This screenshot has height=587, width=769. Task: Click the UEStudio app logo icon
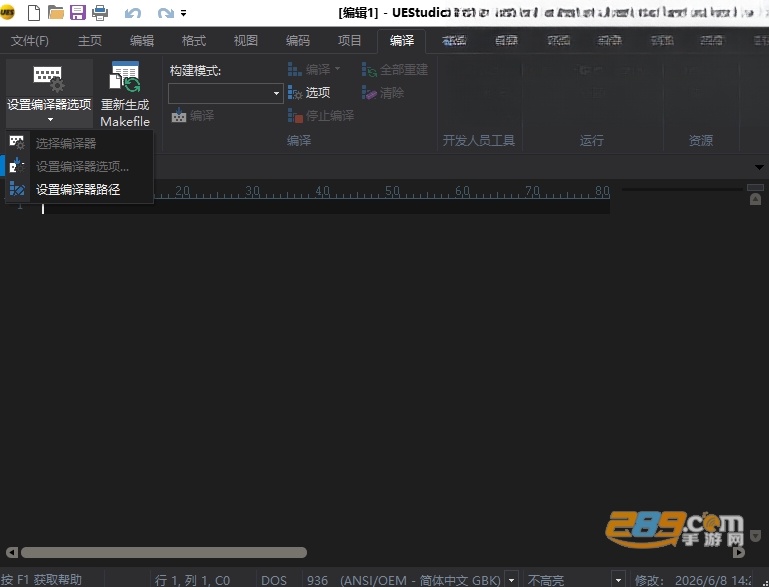coord(7,12)
